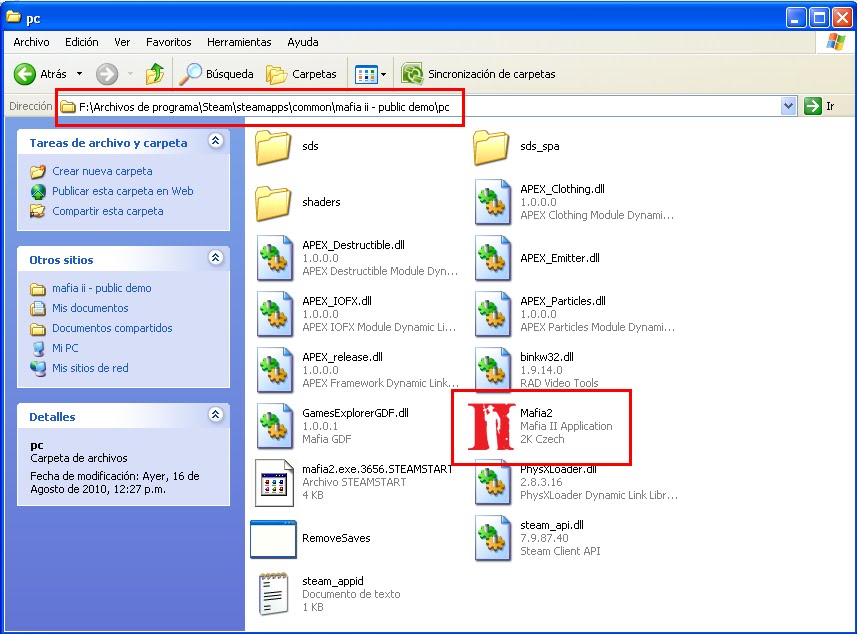This screenshot has width=858, height=635.
Task: Select APEX_IOFX.dll file icon
Action: (x=275, y=314)
